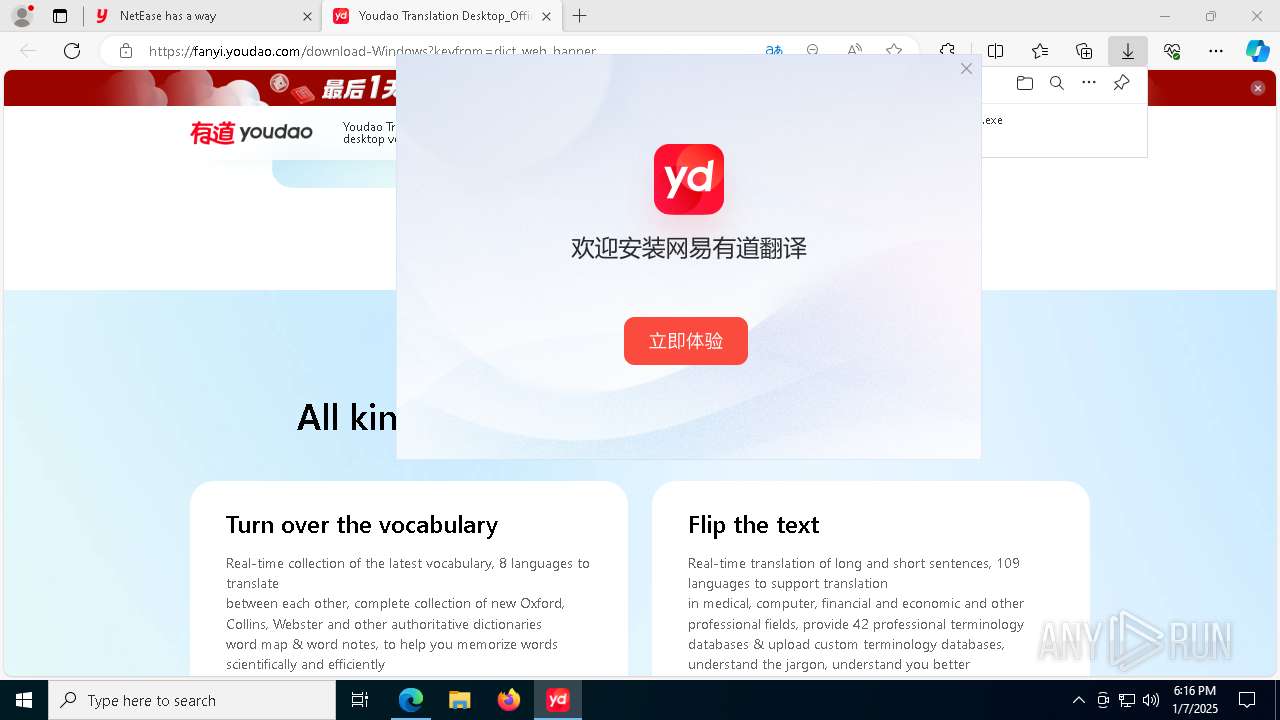The width and height of the screenshot is (1280, 720).
Task: Pin the Downloads panel
Action: tap(1121, 83)
